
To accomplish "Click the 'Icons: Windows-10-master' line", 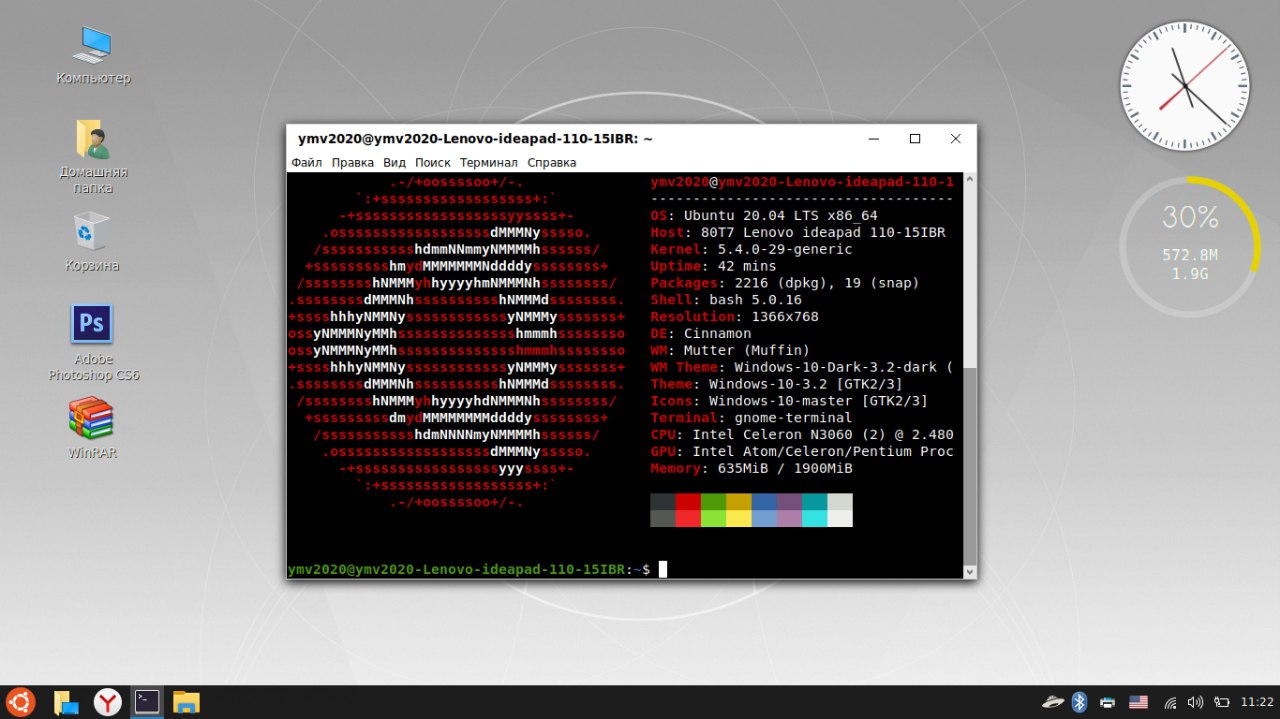I will click(x=789, y=401).
